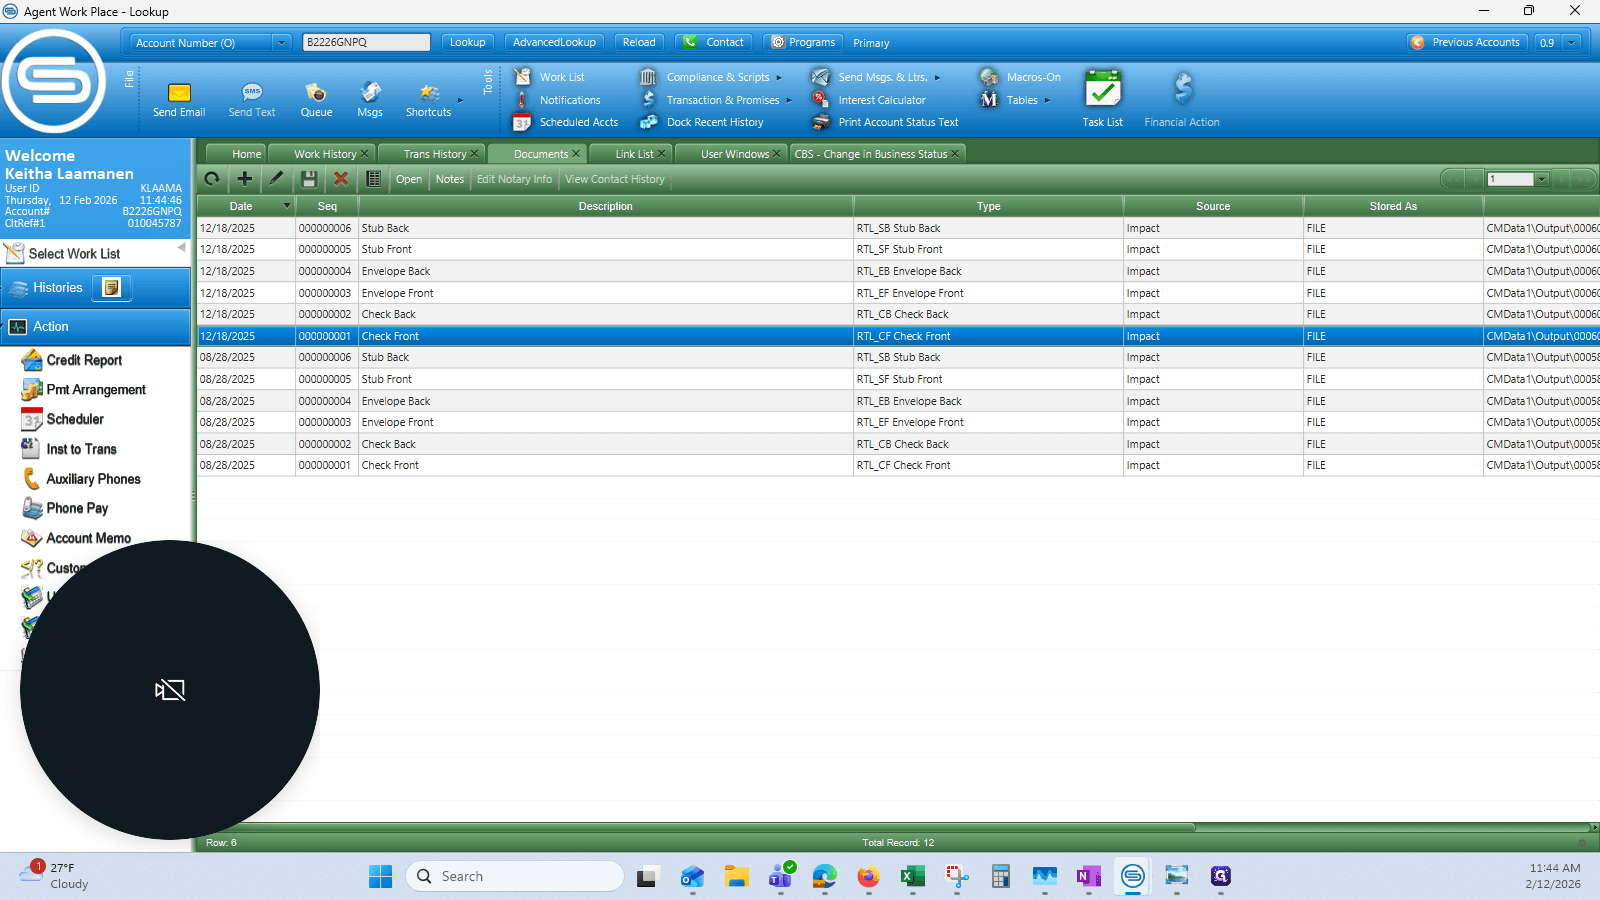Open the page number dropdown in Documents
This screenshot has width=1600, height=900.
pyautogui.click(x=1542, y=180)
